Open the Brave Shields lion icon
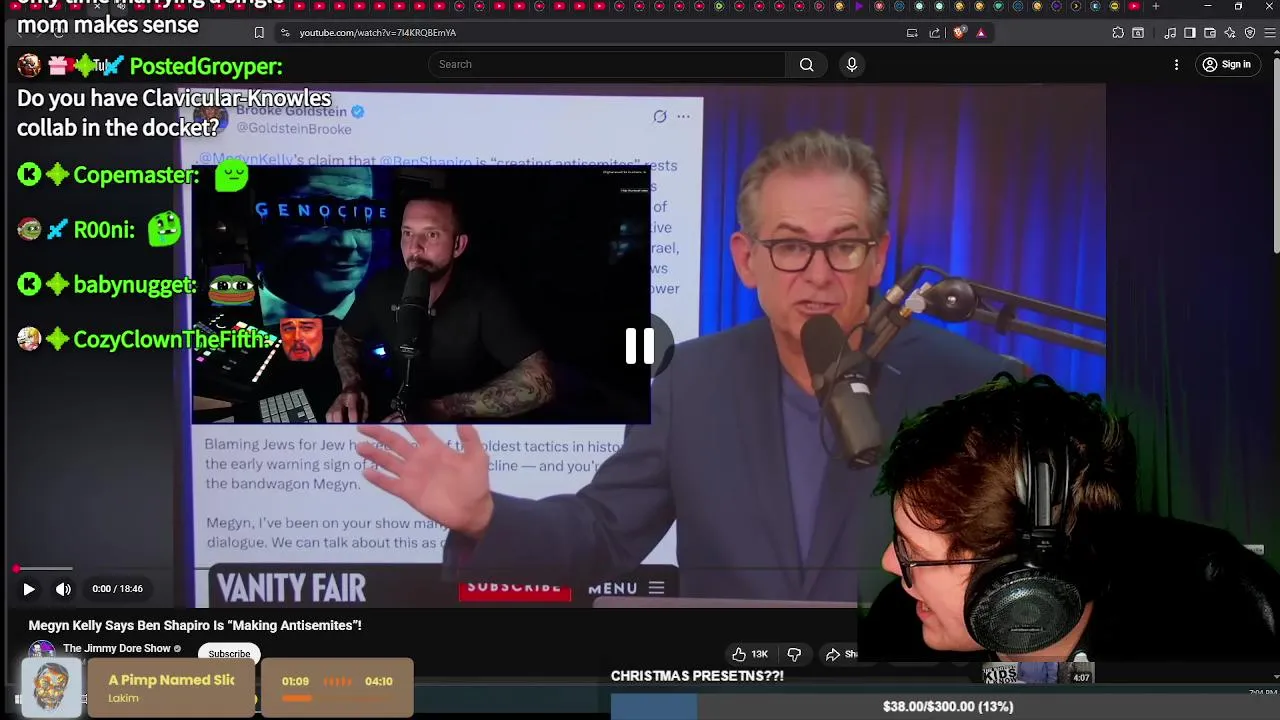The height and width of the screenshot is (720, 1280). 960,32
